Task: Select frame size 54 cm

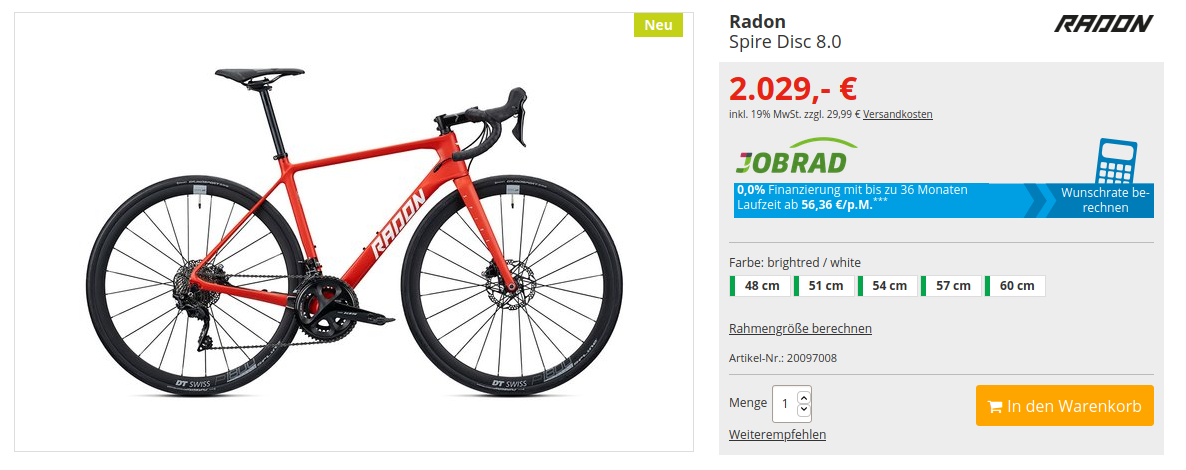Action: [x=887, y=286]
